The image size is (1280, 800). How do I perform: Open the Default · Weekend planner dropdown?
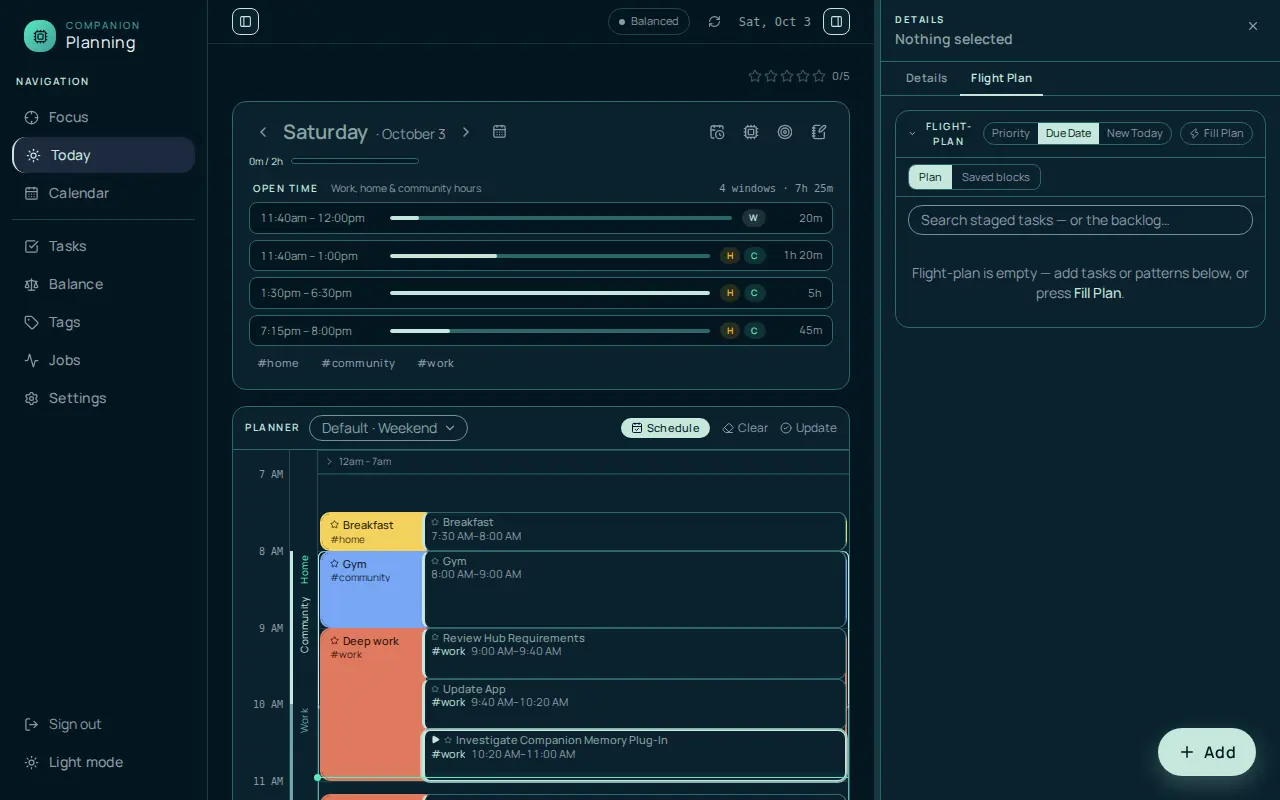pyautogui.click(x=388, y=428)
